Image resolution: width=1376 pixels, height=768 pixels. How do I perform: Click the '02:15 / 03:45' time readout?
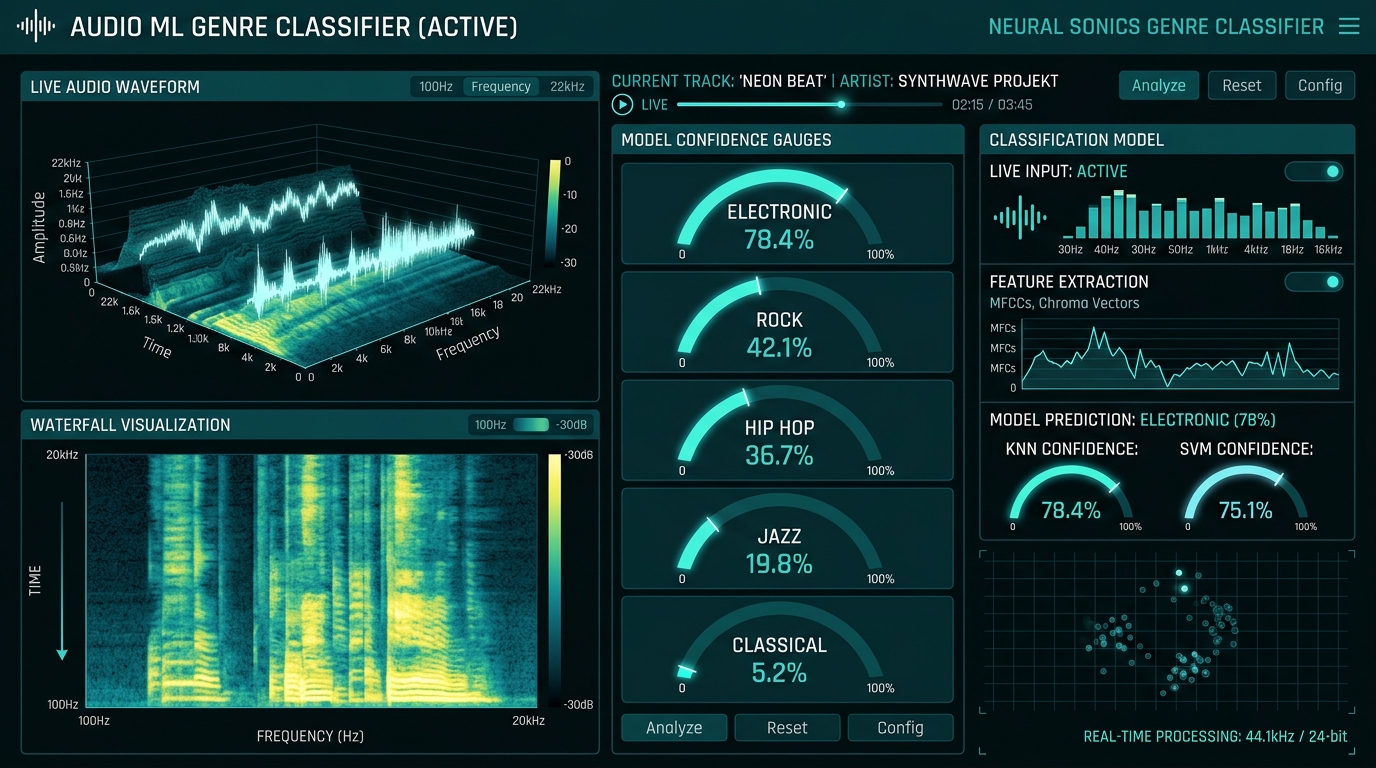pos(992,104)
